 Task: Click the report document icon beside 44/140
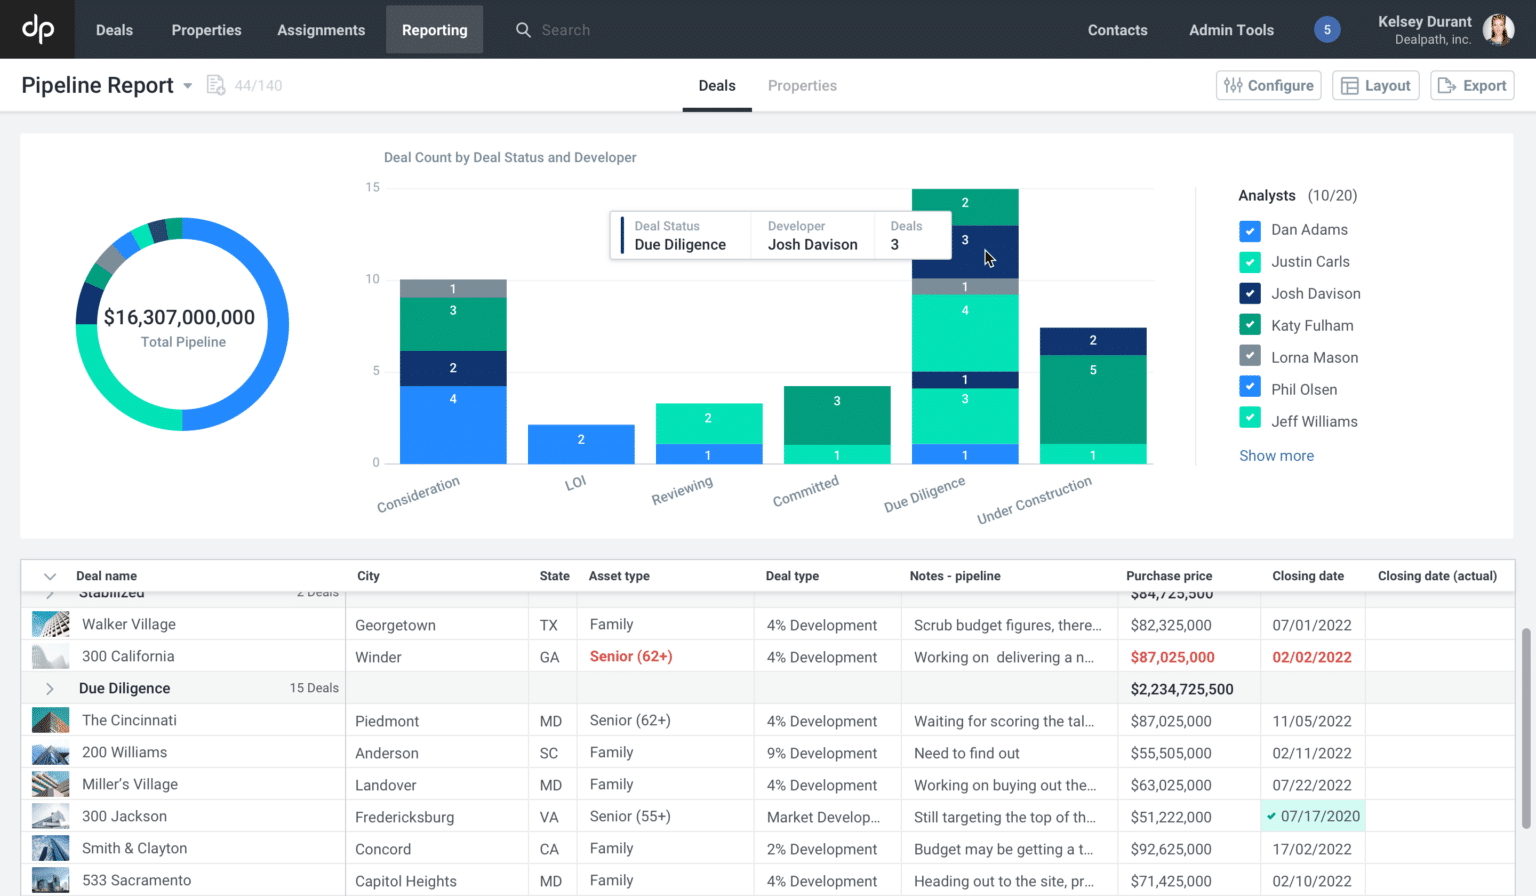point(215,85)
